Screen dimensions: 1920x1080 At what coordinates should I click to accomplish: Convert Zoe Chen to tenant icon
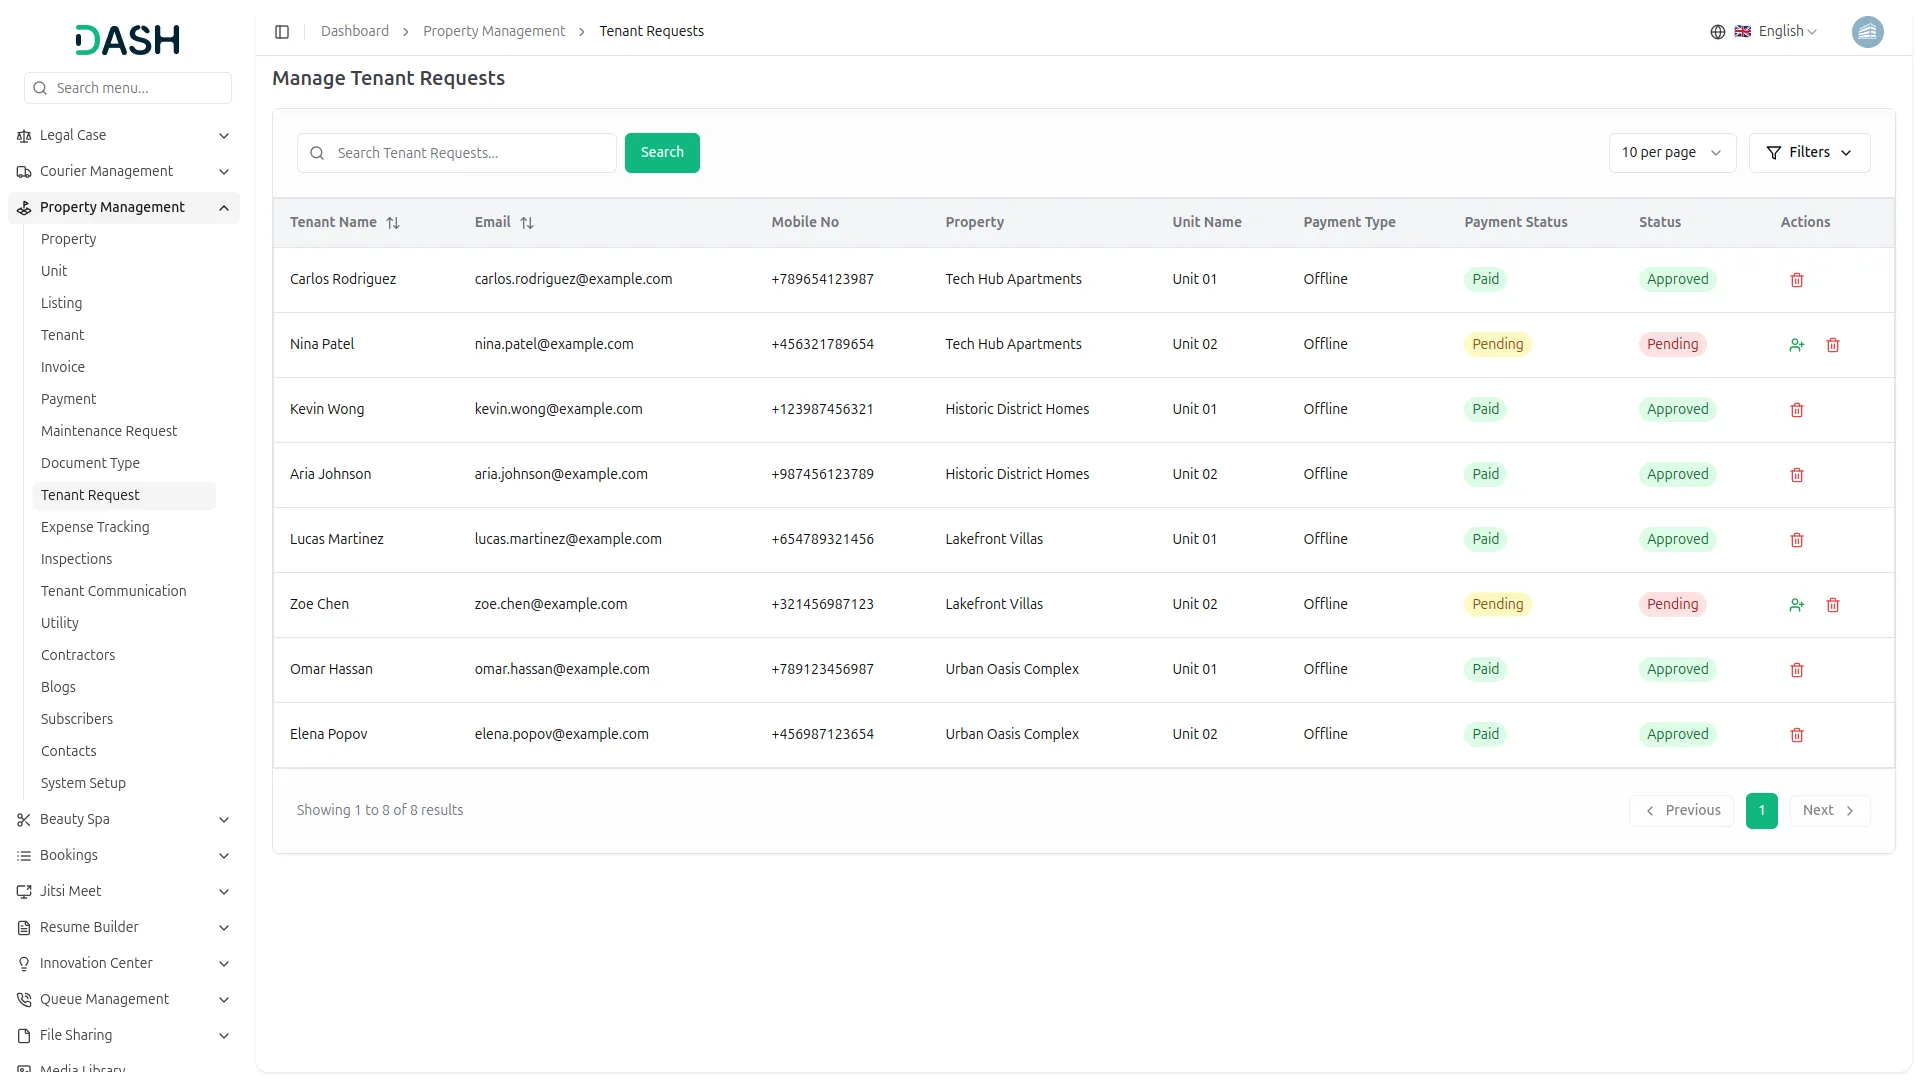[1796, 605]
